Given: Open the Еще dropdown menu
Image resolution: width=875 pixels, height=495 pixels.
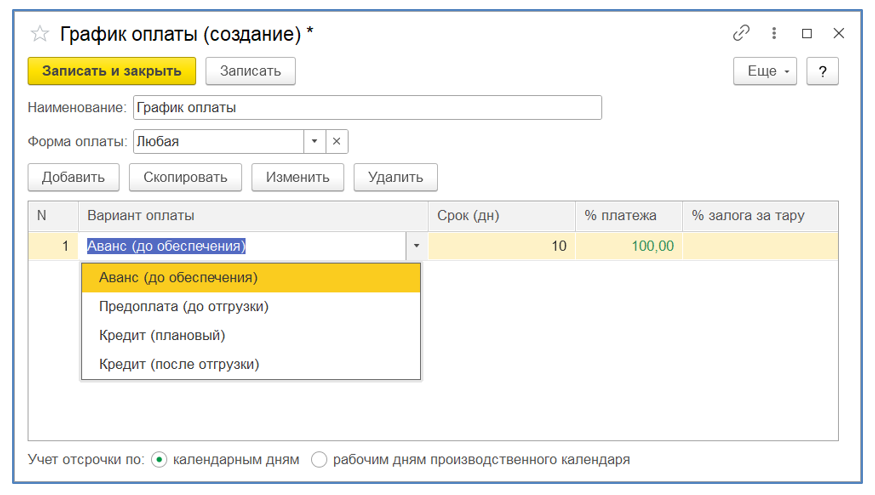Looking at the screenshot, I should (765, 71).
